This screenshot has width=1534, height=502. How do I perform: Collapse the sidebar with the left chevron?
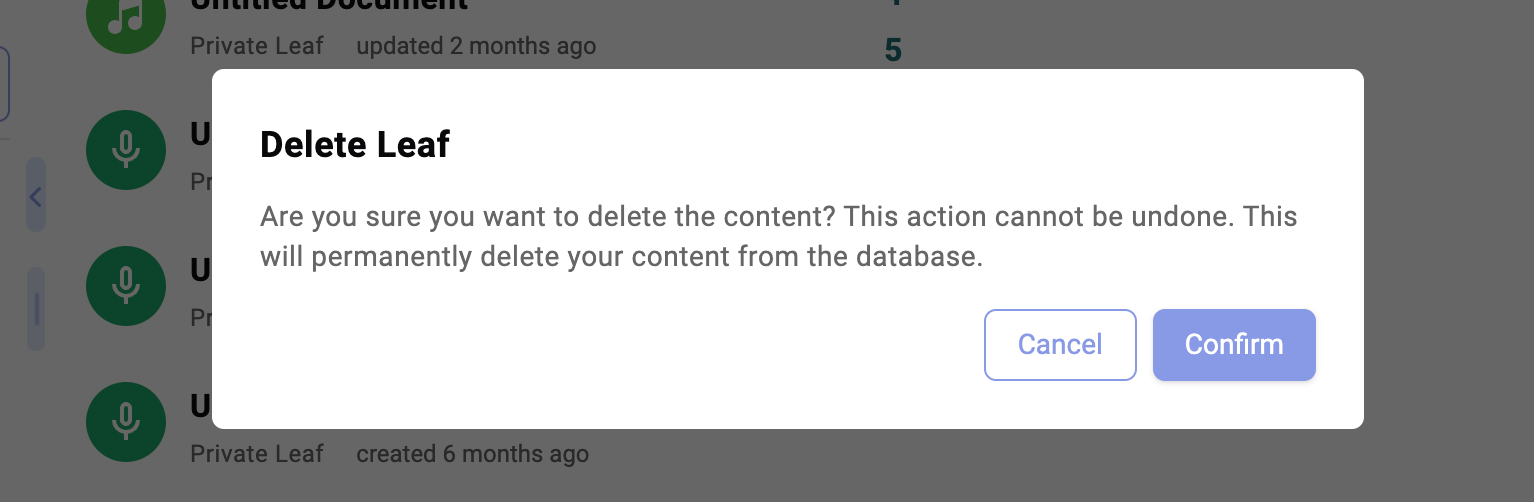click(36, 196)
